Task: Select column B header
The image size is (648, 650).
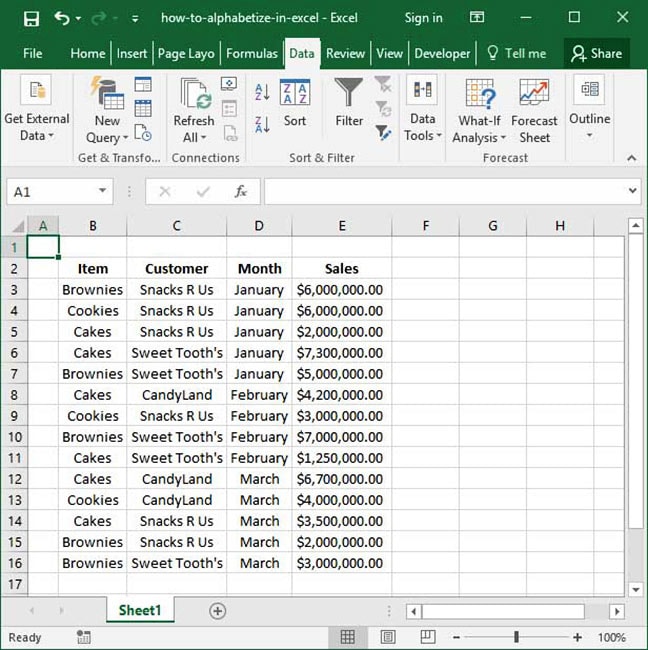Action: coord(93,226)
